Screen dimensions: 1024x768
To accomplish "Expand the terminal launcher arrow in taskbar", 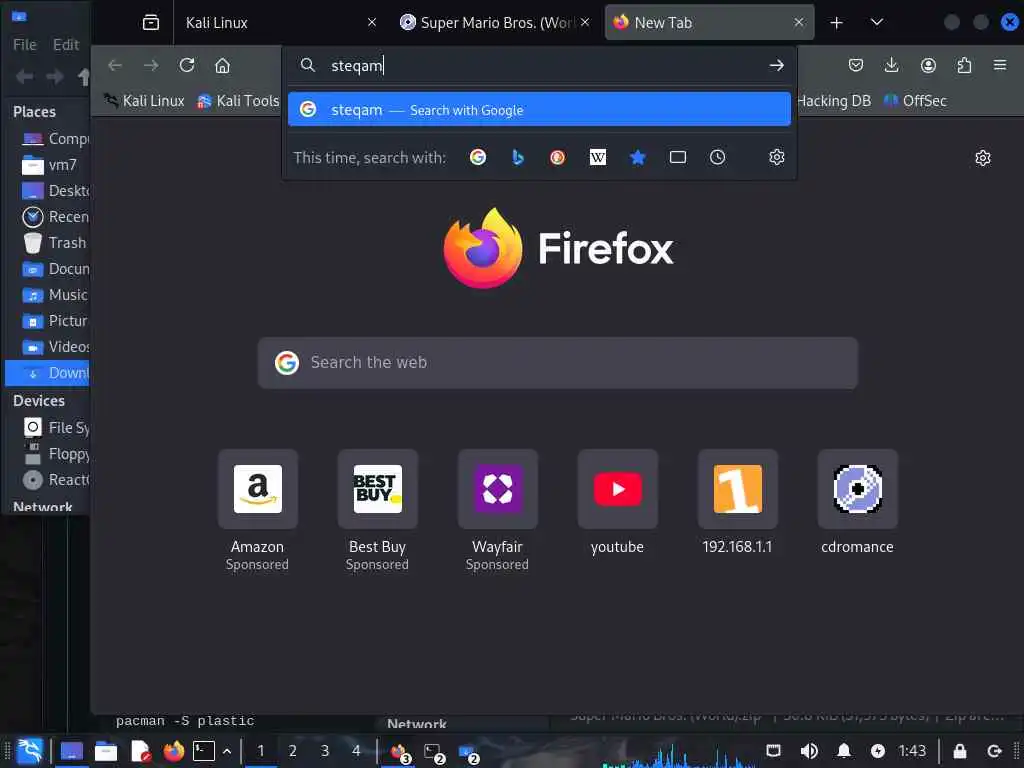I will tap(227, 751).
